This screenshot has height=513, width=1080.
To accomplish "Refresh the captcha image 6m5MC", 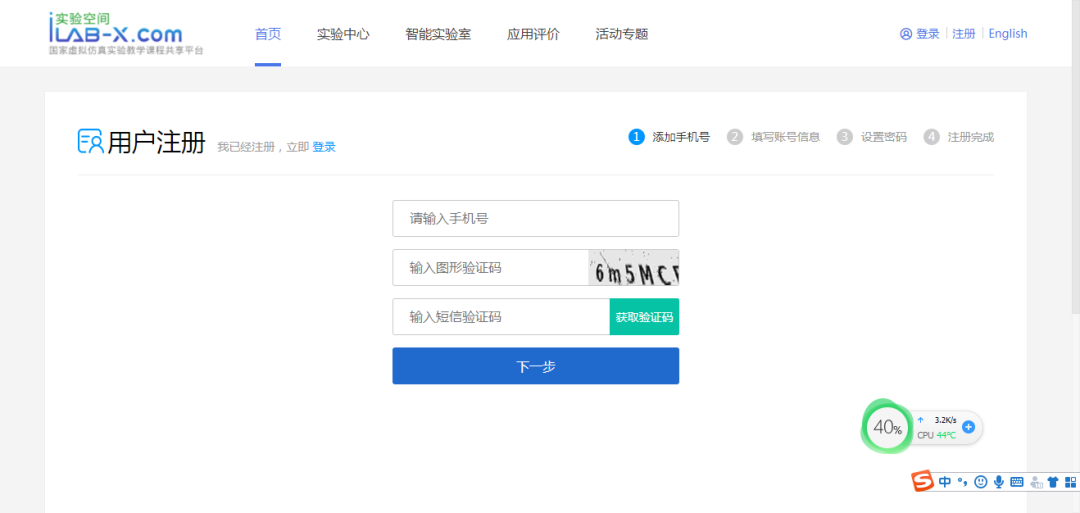I will [633, 267].
